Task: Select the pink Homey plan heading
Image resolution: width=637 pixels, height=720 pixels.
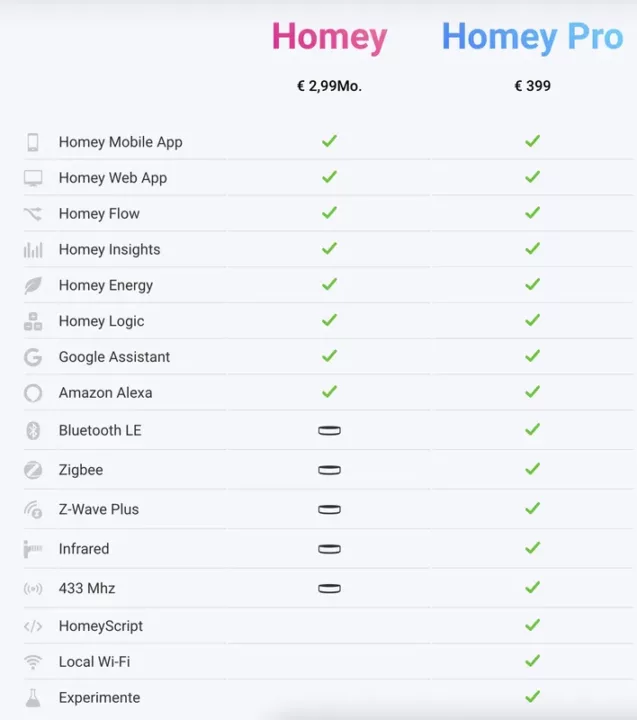Action: pos(329,38)
